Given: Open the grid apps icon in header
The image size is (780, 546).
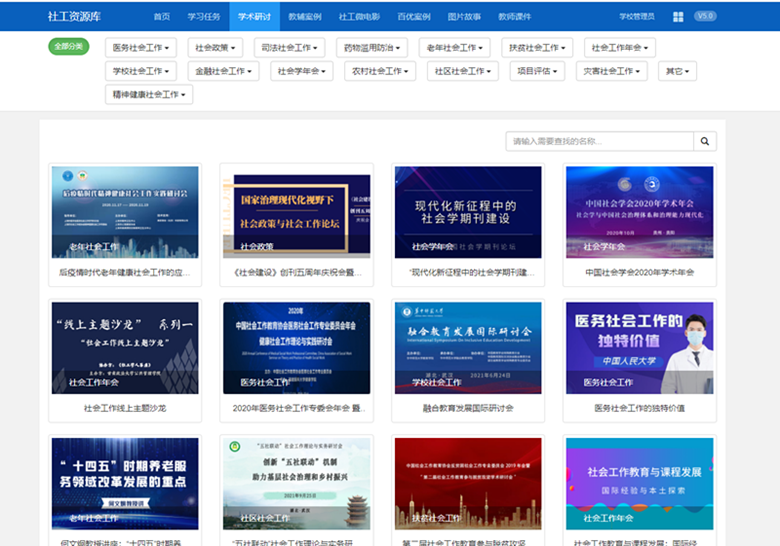Looking at the screenshot, I should coord(678,17).
